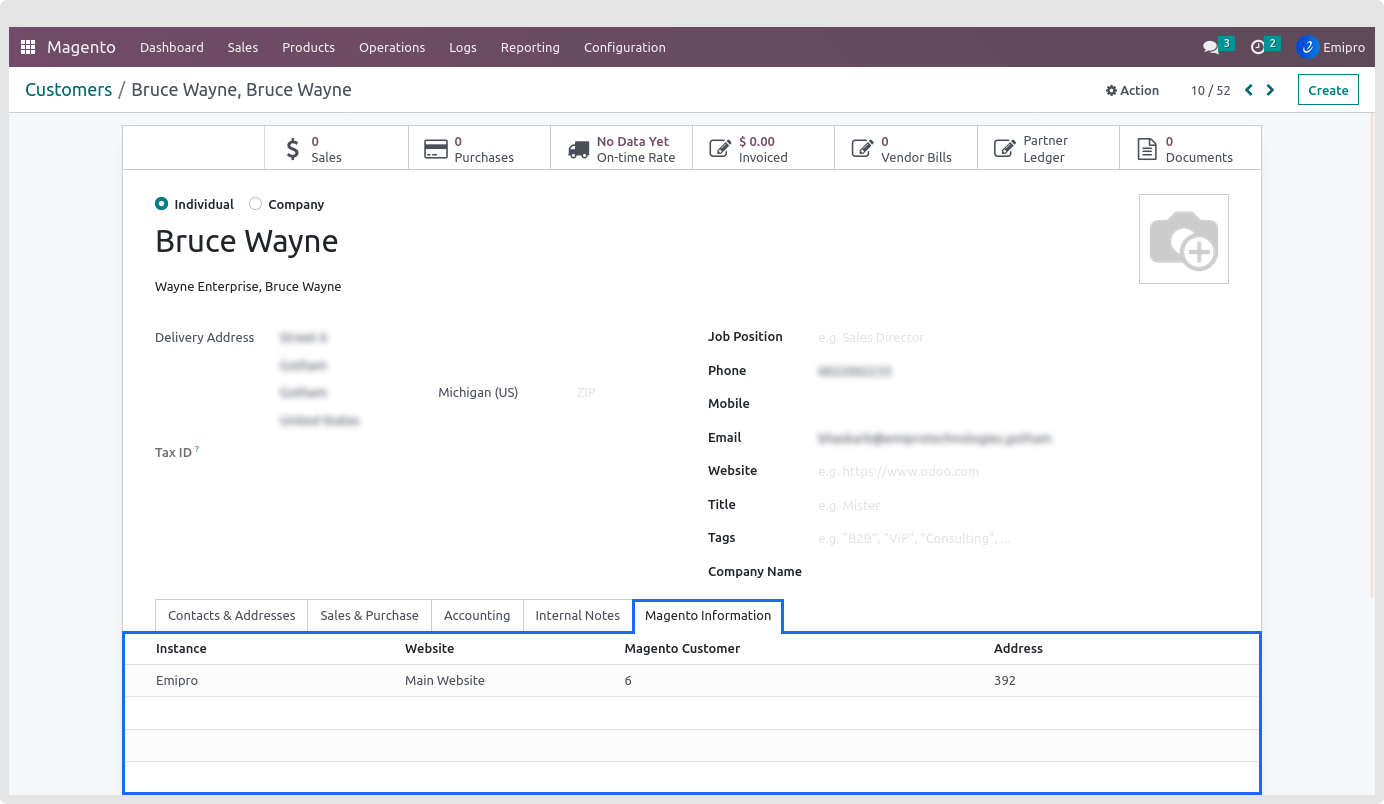Viewport: 1384px width, 804px height.
Task: Open Documents file stat button
Action: (x=1189, y=149)
